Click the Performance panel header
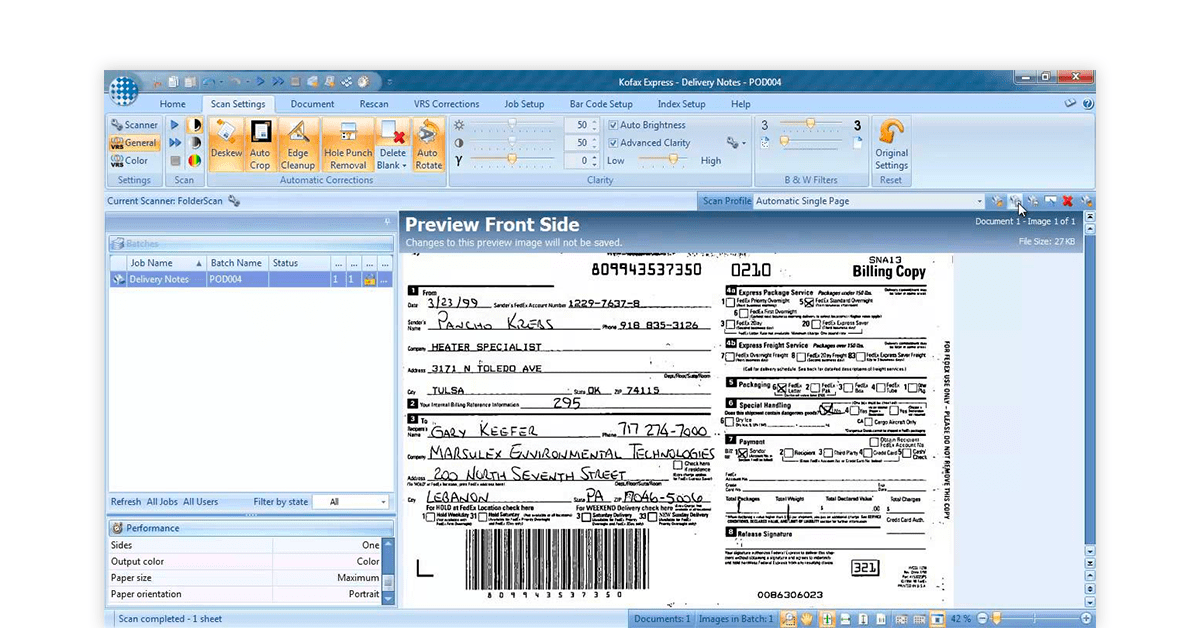 250,528
